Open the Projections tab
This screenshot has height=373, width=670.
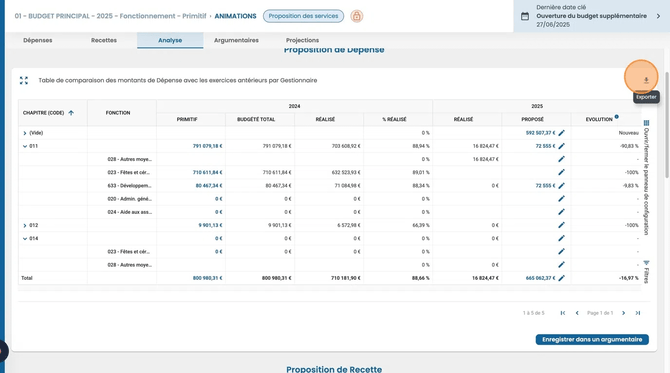(303, 40)
